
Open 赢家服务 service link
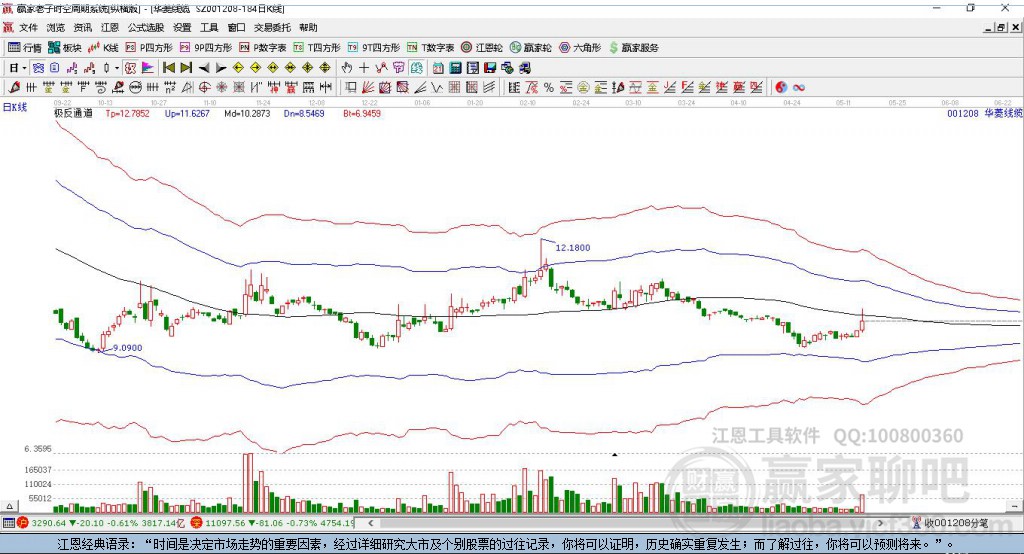coord(633,48)
